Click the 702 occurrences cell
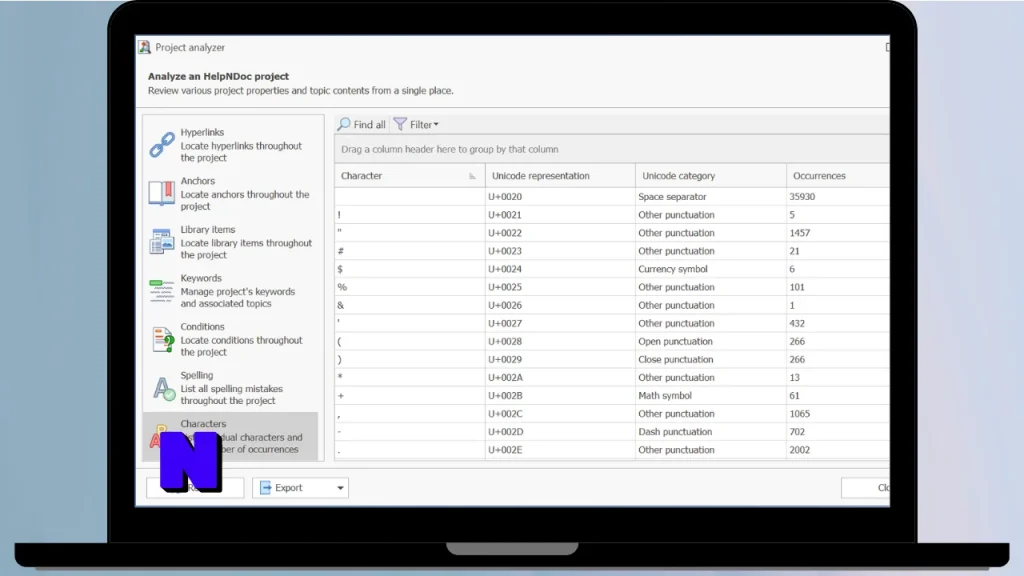 tap(838, 432)
